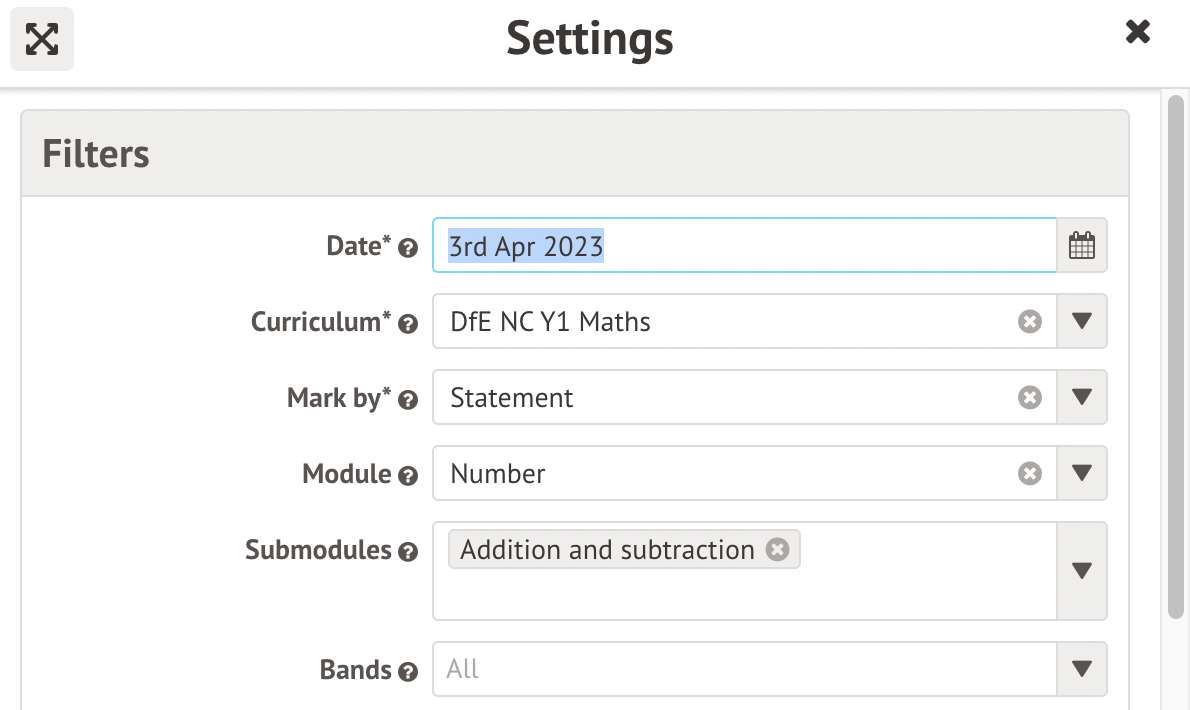Image resolution: width=1190 pixels, height=710 pixels.
Task: Click the expand fullscreen arrows icon
Action: 42,39
